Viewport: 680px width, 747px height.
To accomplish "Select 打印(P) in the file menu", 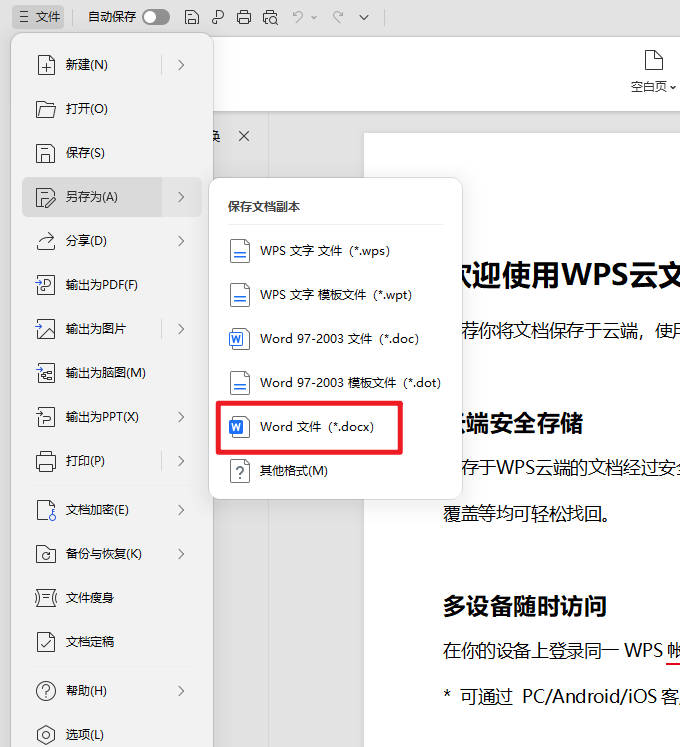I will pos(92,461).
